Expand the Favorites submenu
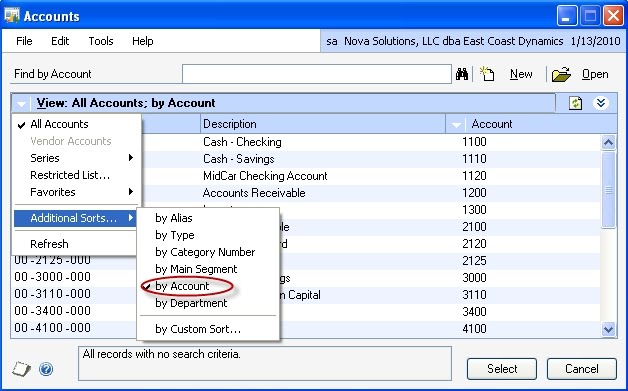The image size is (628, 391). (x=77, y=192)
